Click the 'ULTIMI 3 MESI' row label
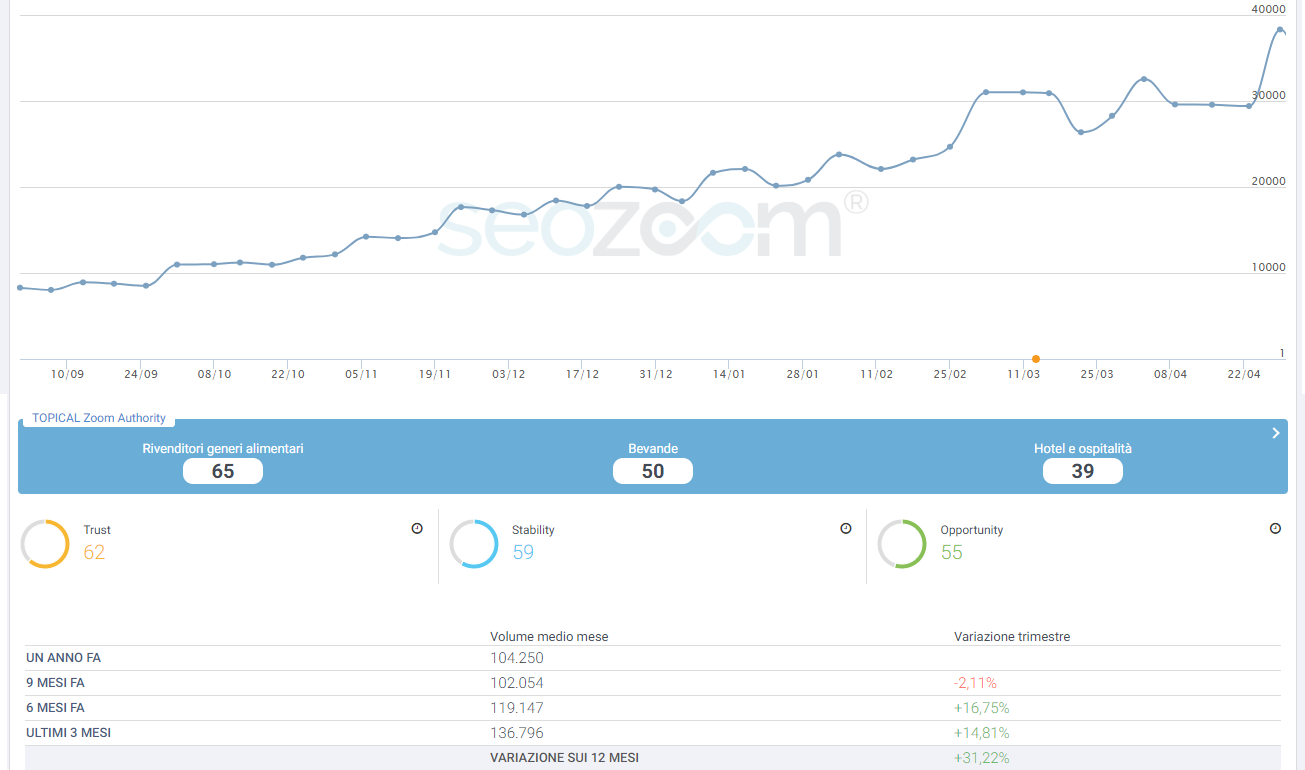The width and height of the screenshot is (1305, 770). click(69, 733)
